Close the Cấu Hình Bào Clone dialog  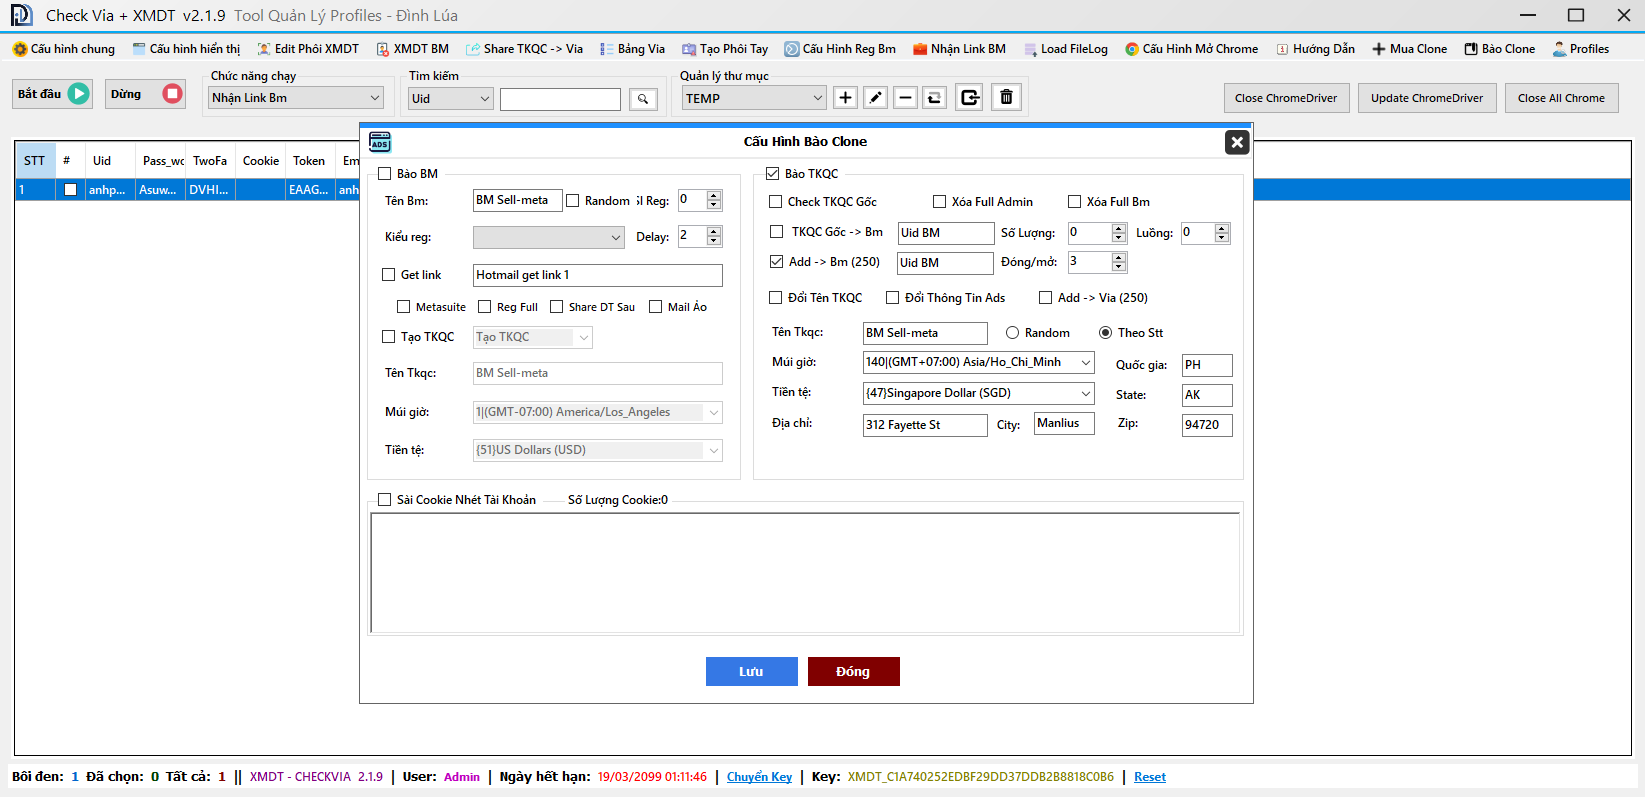(x=1236, y=142)
